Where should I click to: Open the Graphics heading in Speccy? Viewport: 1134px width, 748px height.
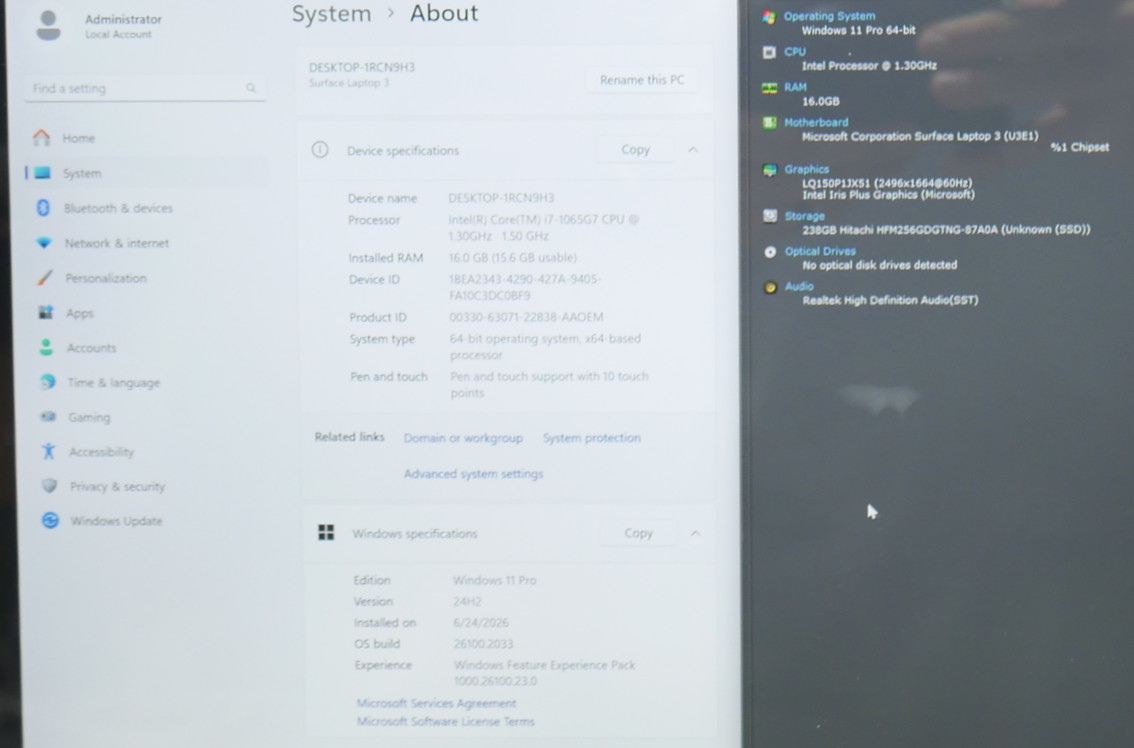point(807,169)
